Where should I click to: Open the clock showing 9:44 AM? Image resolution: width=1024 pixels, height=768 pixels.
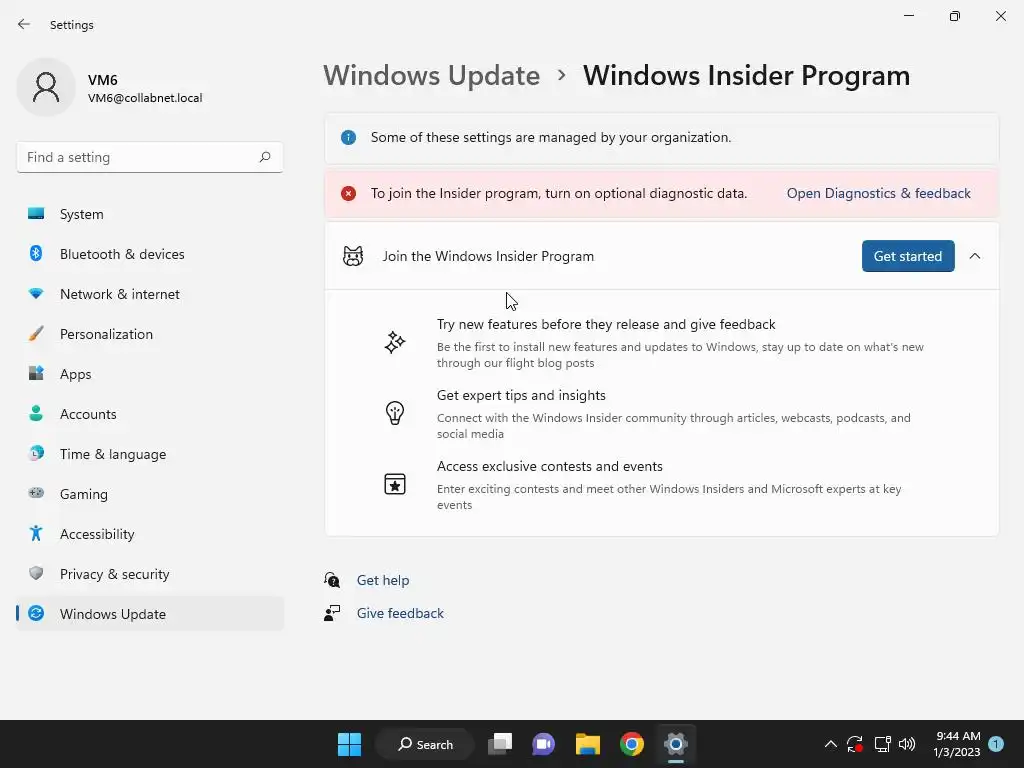(957, 744)
